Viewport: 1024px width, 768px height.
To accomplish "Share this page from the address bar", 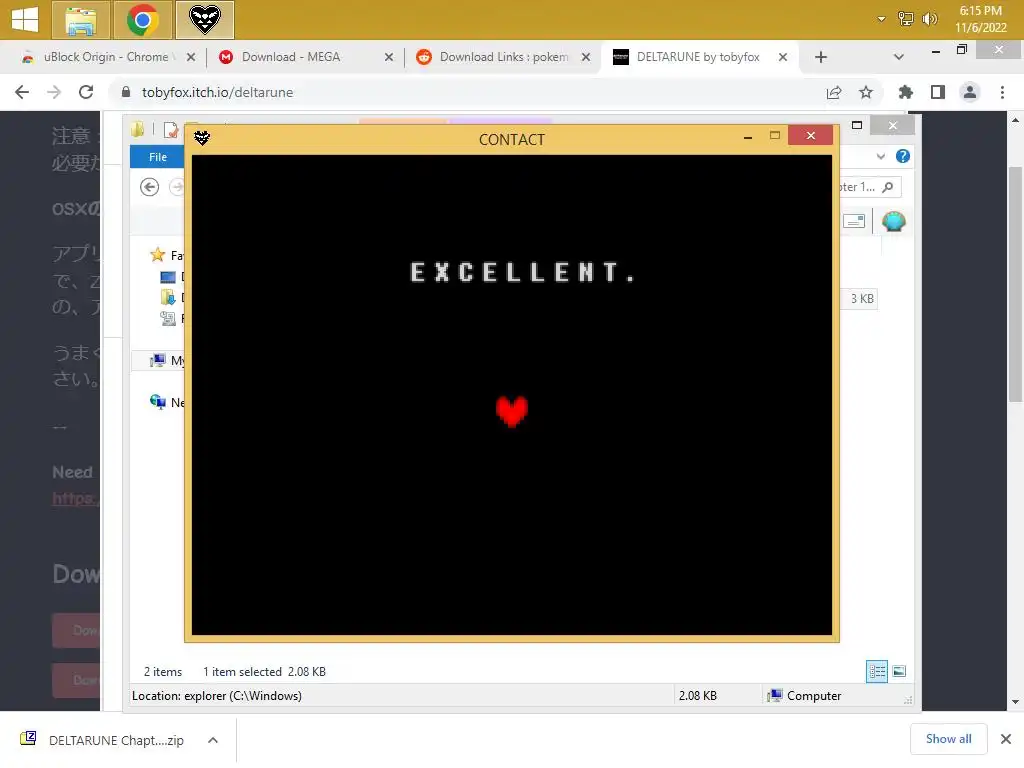I will click(x=834, y=92).
